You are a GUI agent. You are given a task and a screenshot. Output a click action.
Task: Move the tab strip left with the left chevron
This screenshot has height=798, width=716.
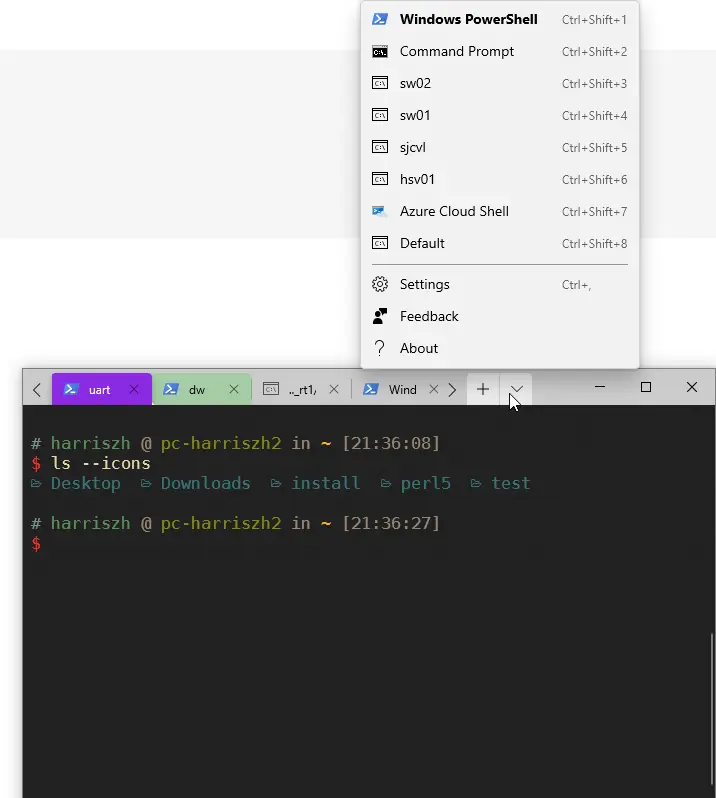[37, 390]
